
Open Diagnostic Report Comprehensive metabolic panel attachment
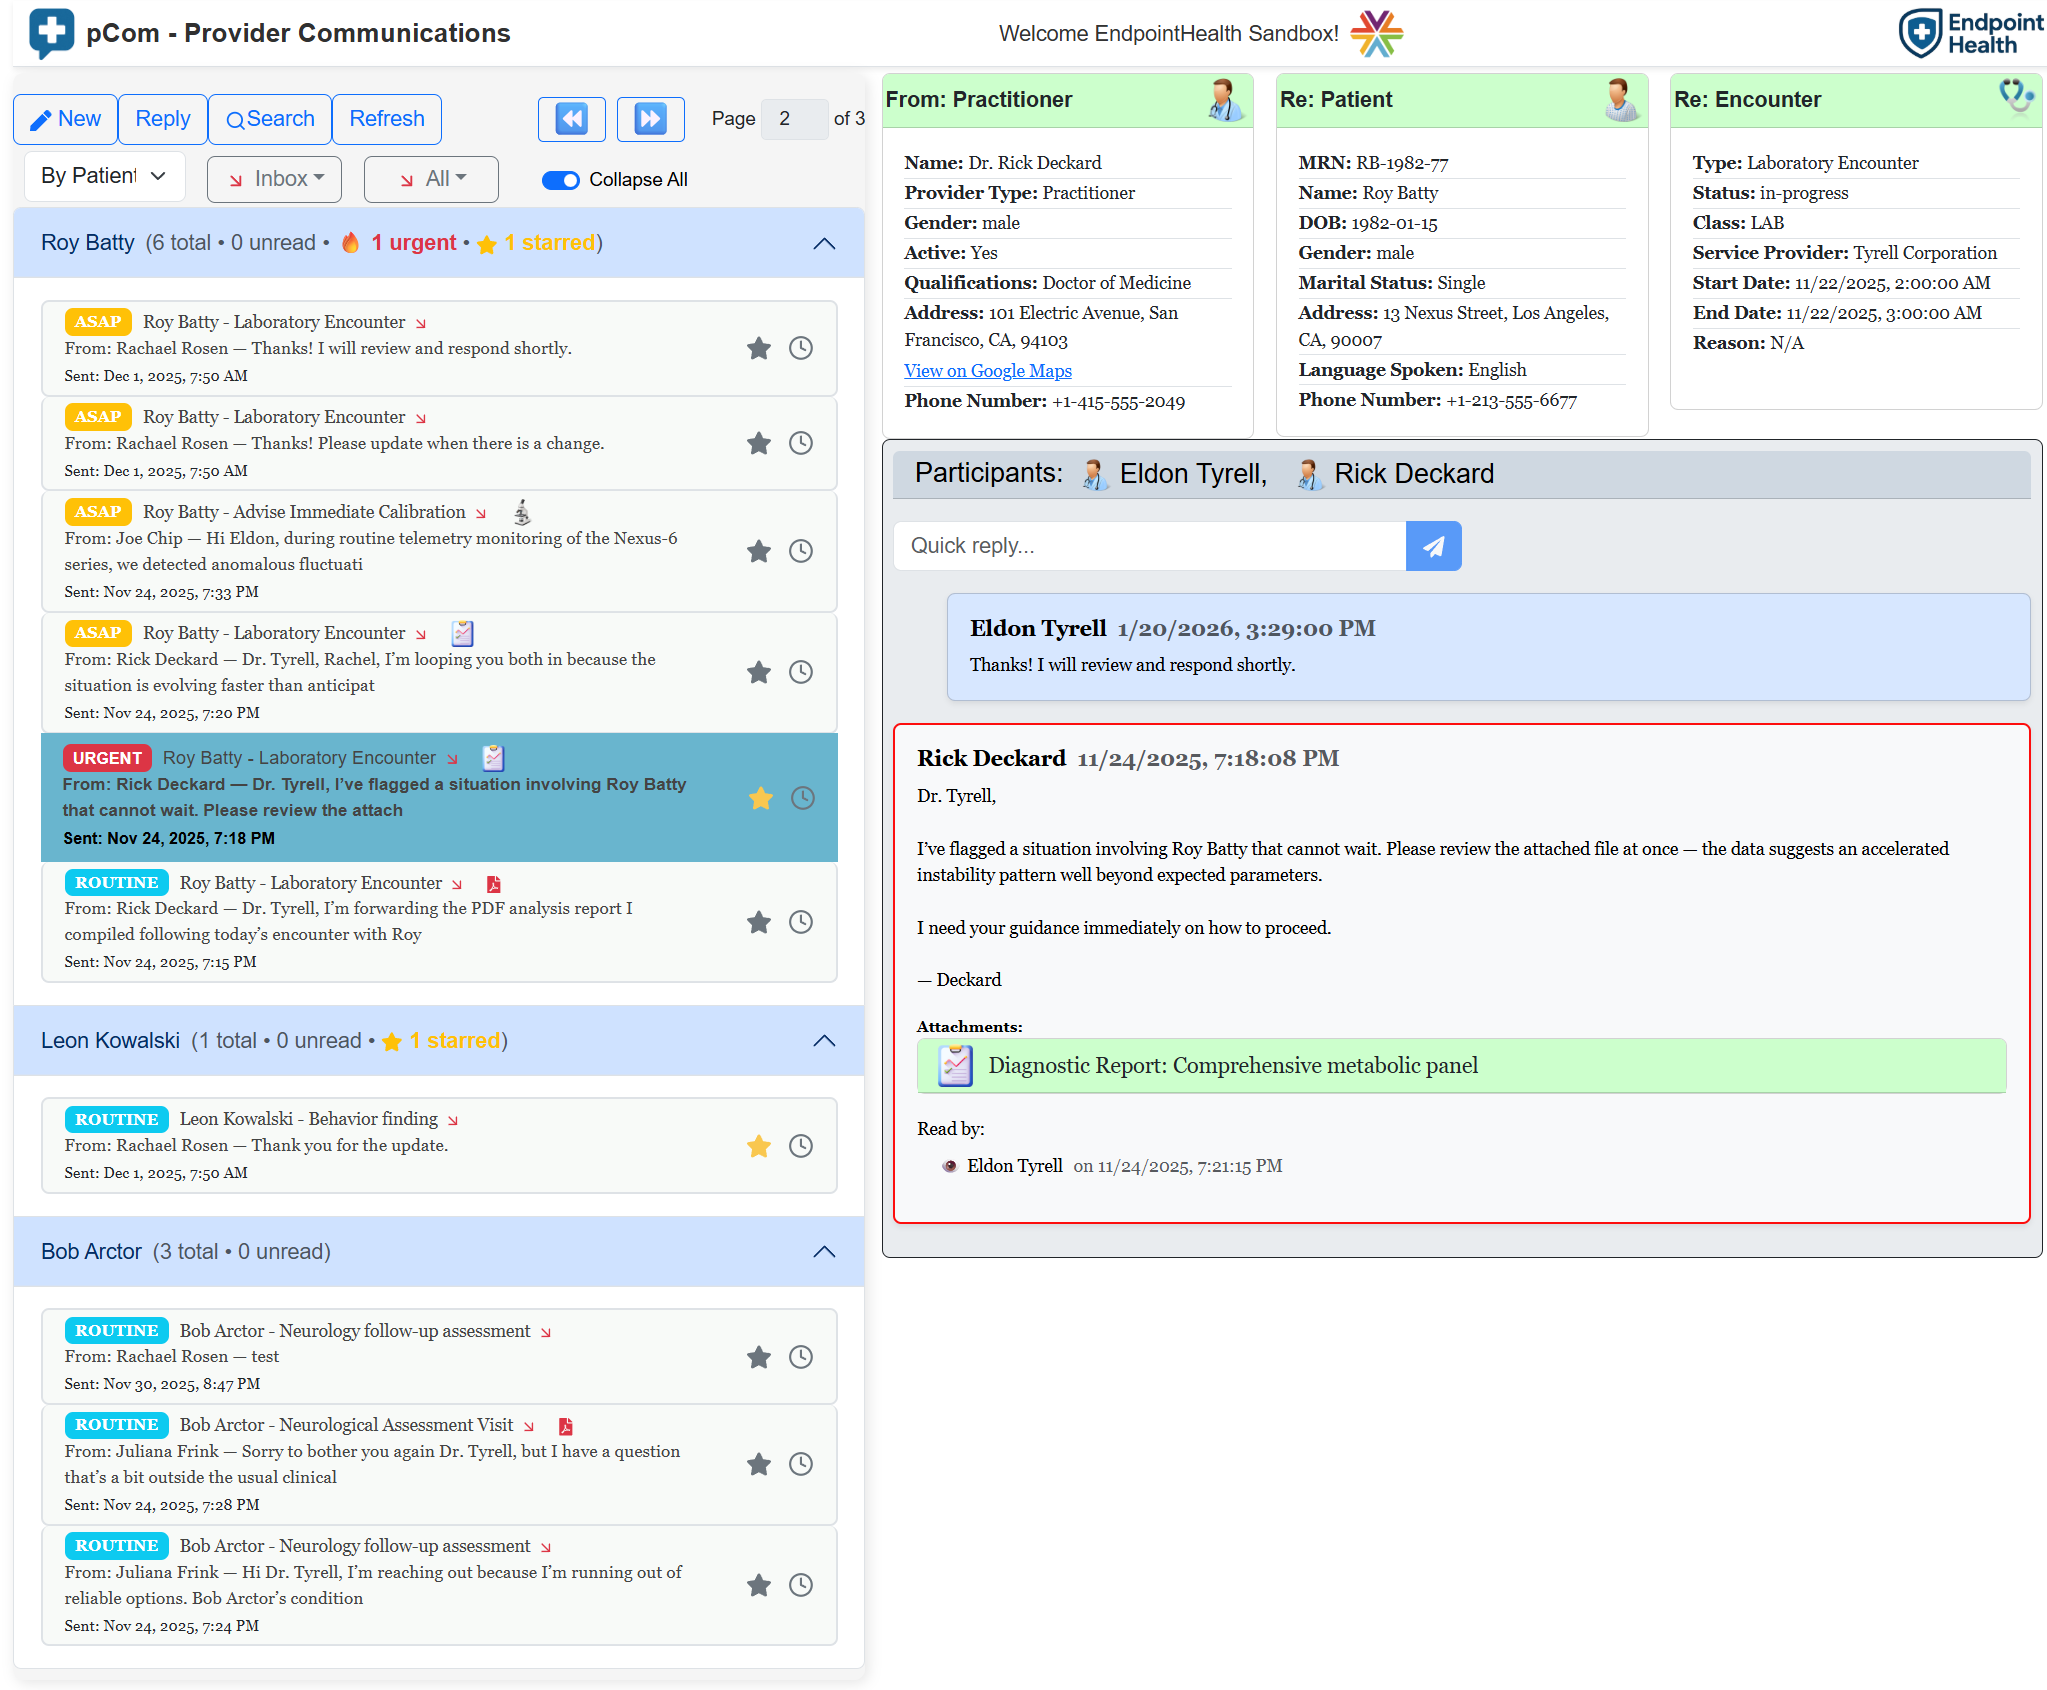tap(1232, 1065)
